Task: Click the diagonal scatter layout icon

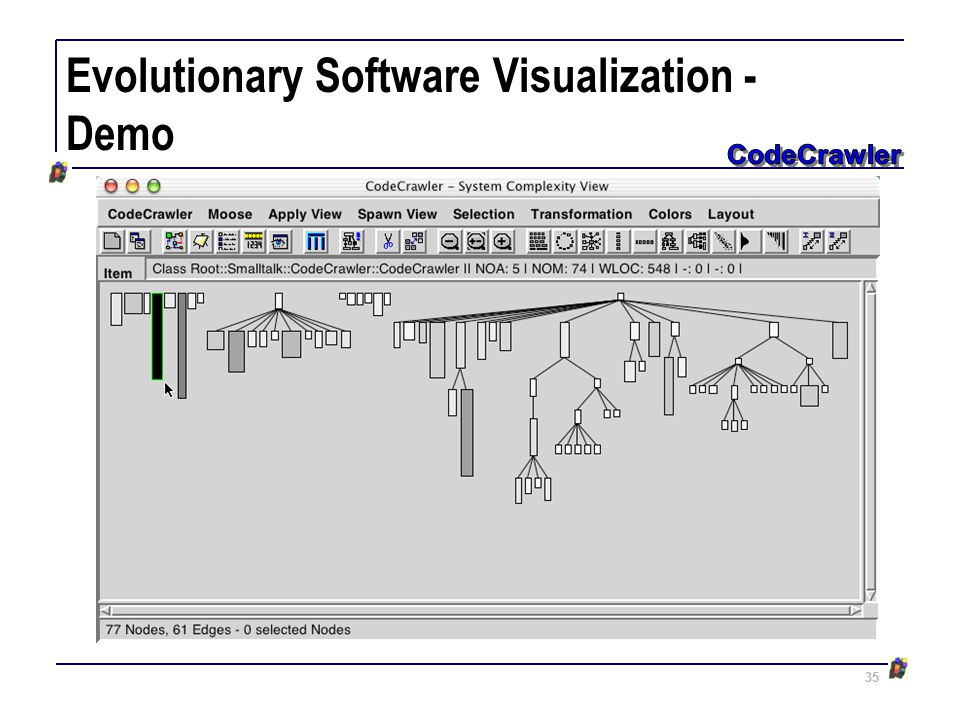Action: (x=723, y=241)
